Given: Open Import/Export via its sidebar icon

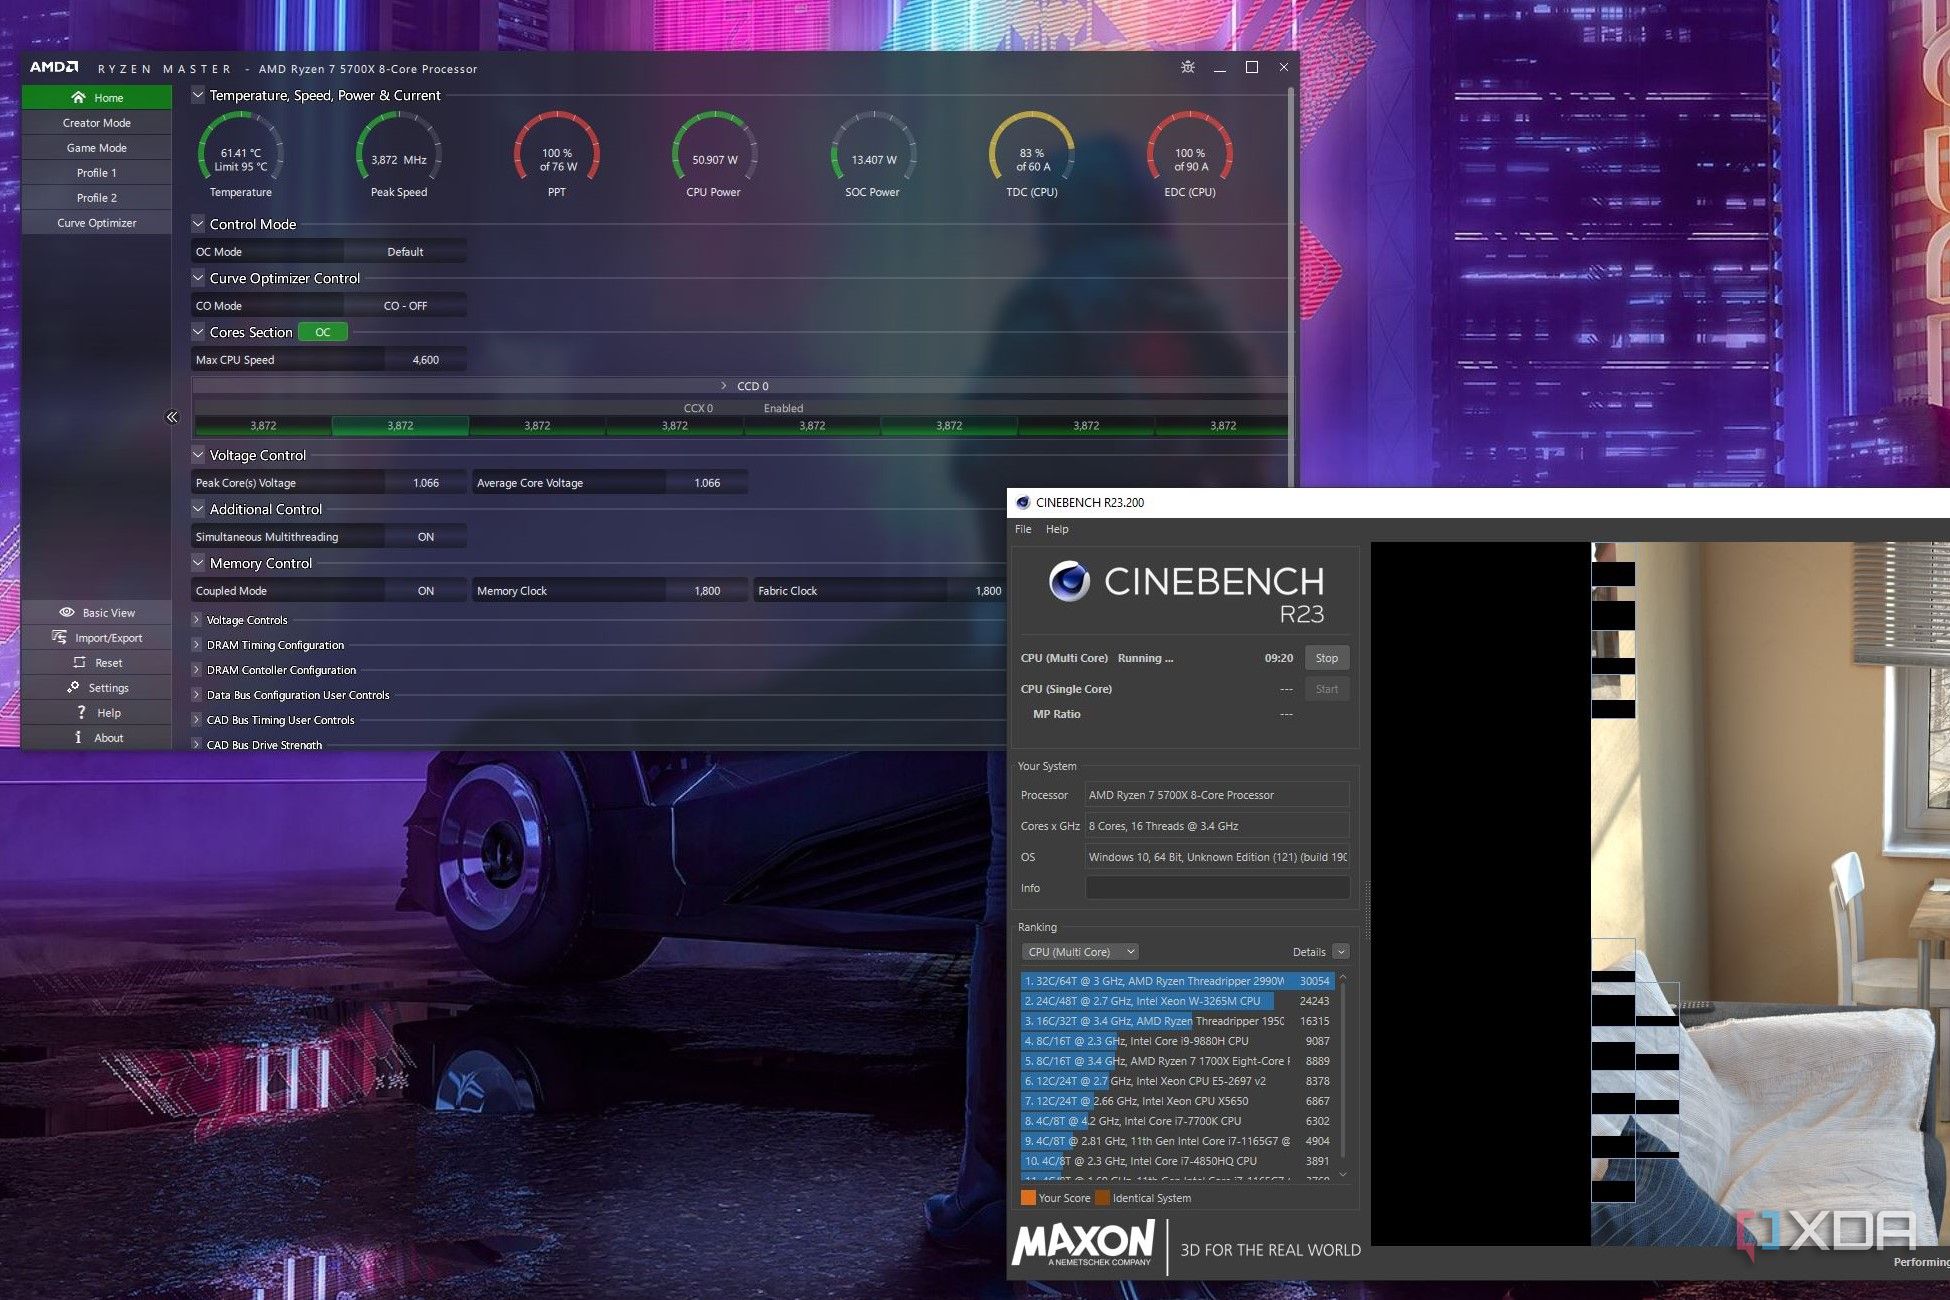Looking at the screenshot, I should pos(59,637).
